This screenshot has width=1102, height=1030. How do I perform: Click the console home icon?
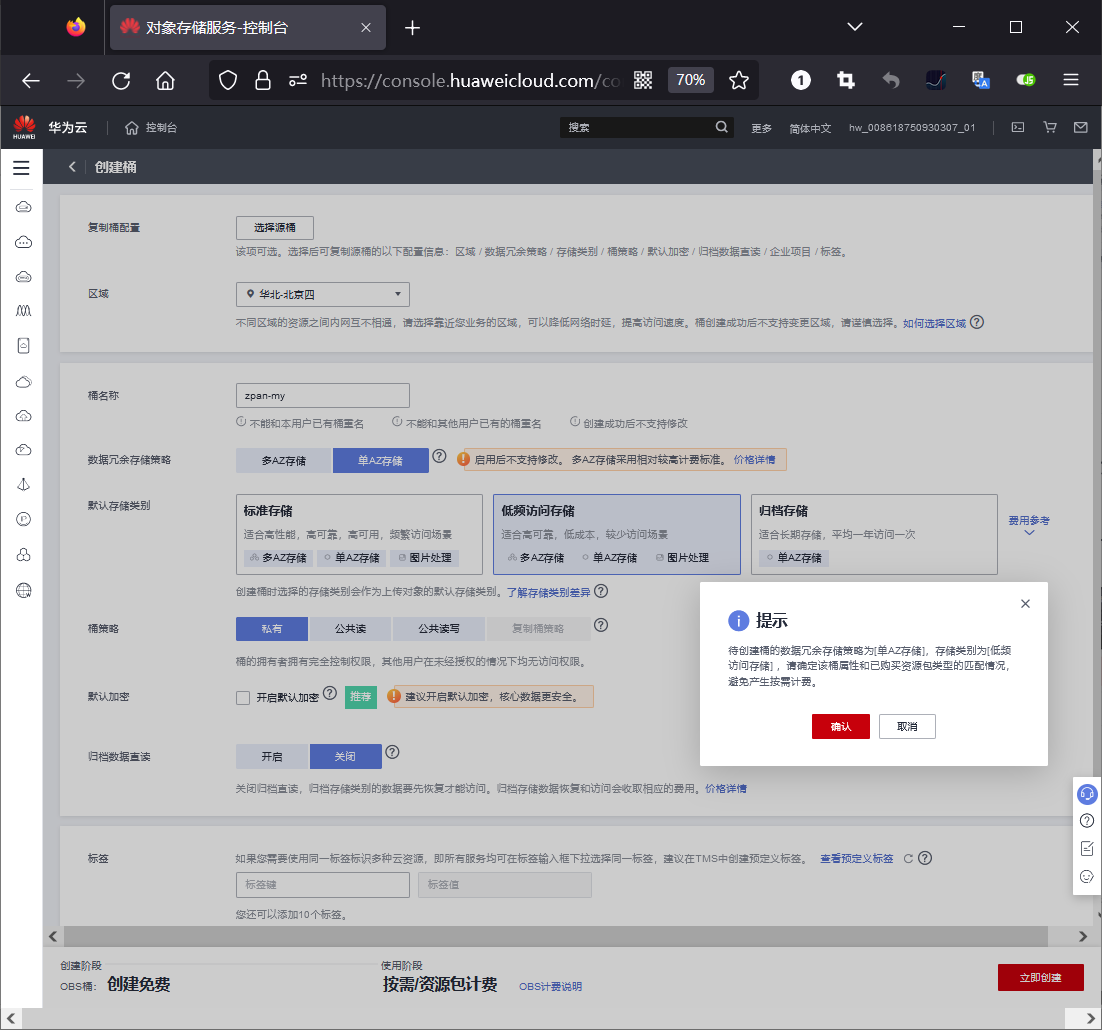pos(131,127)
